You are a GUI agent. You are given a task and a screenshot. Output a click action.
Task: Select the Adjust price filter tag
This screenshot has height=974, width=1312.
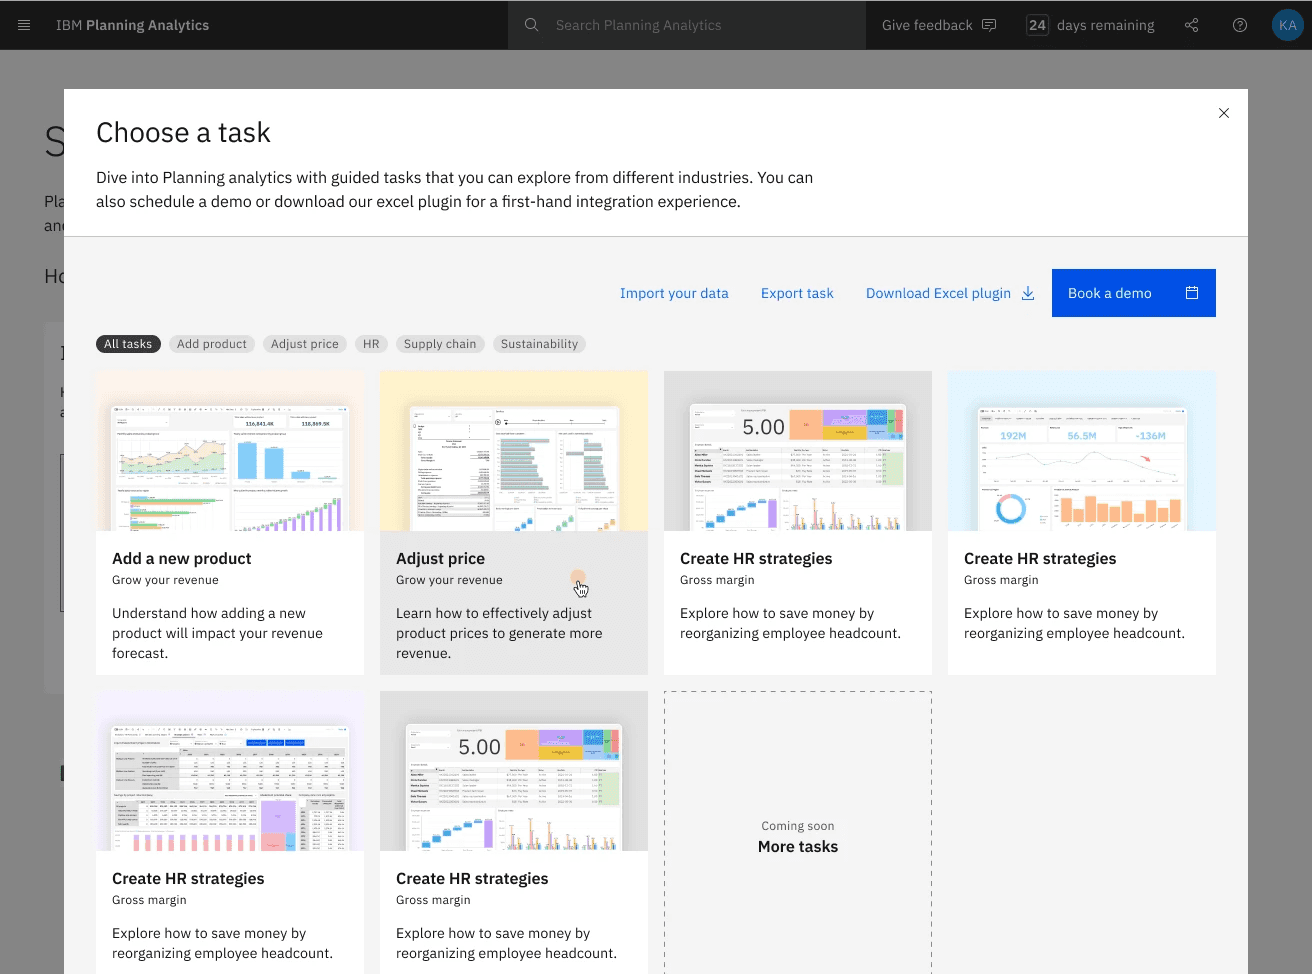[305, 344]
